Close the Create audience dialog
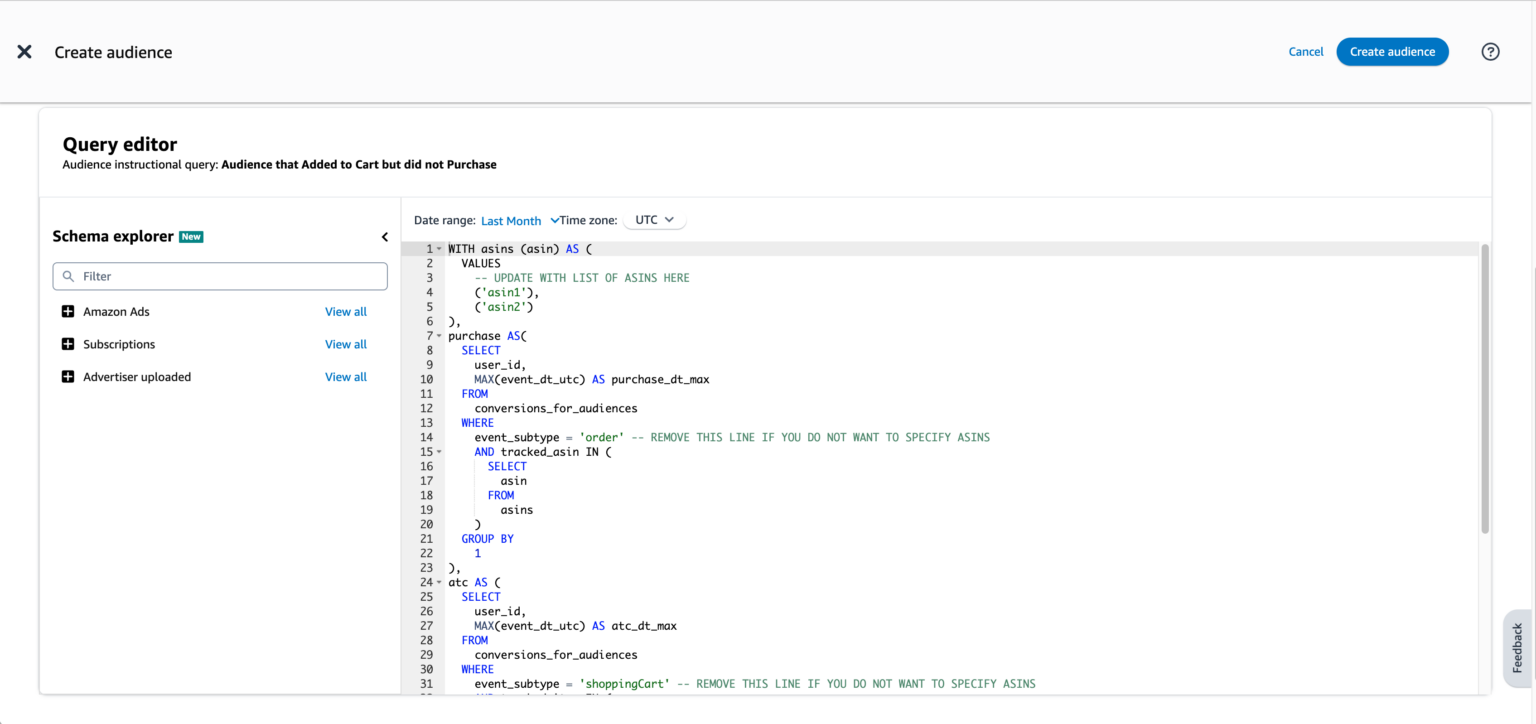Viewport: 1536px width, 724px height. coord(24,52)
